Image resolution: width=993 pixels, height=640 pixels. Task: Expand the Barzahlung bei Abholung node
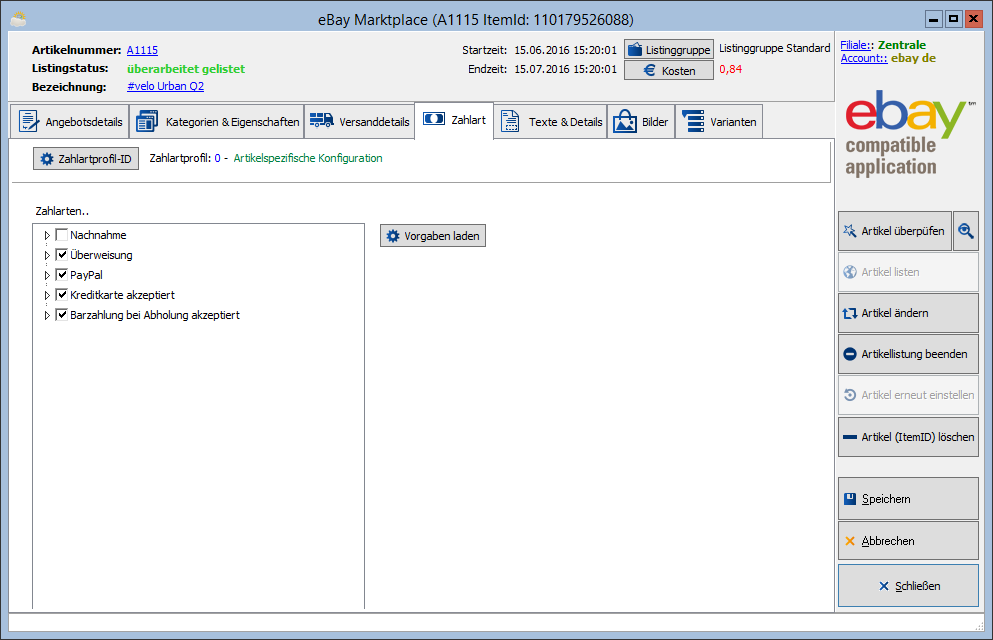[47, 315]
